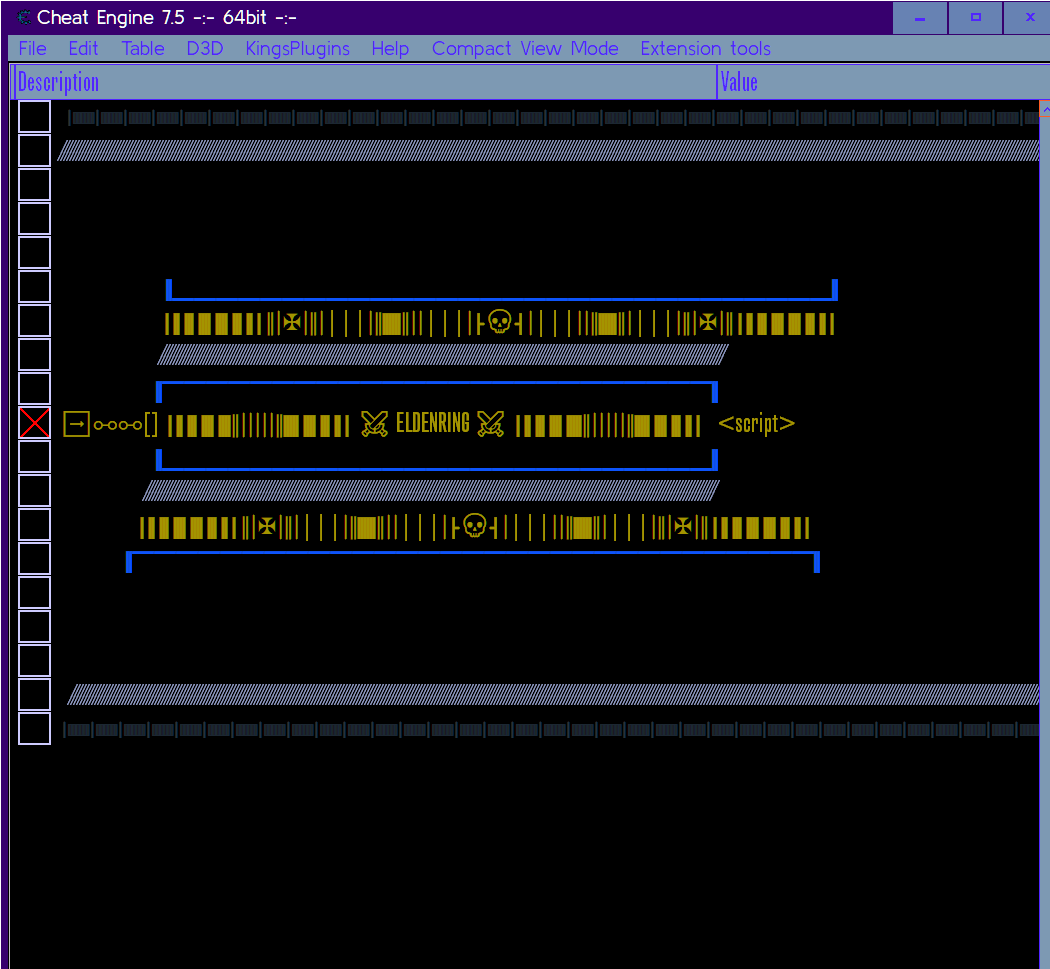Click the crossed swords icon left of ELDENRING
Screen dimensions: 1050x969
[374, 424]
